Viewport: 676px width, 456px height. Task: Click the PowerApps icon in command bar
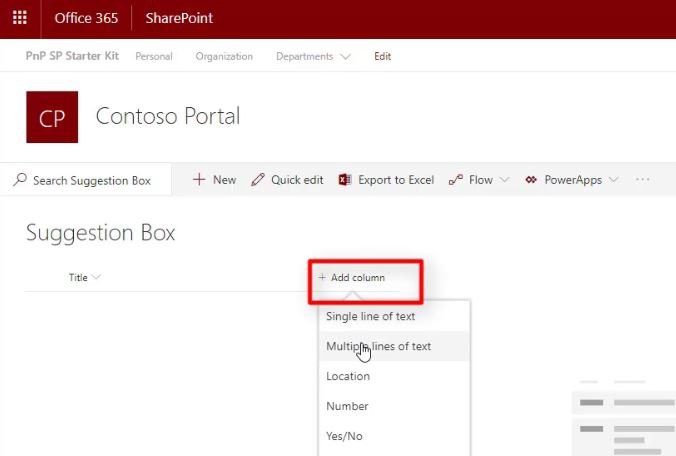(x=531, y=179)
